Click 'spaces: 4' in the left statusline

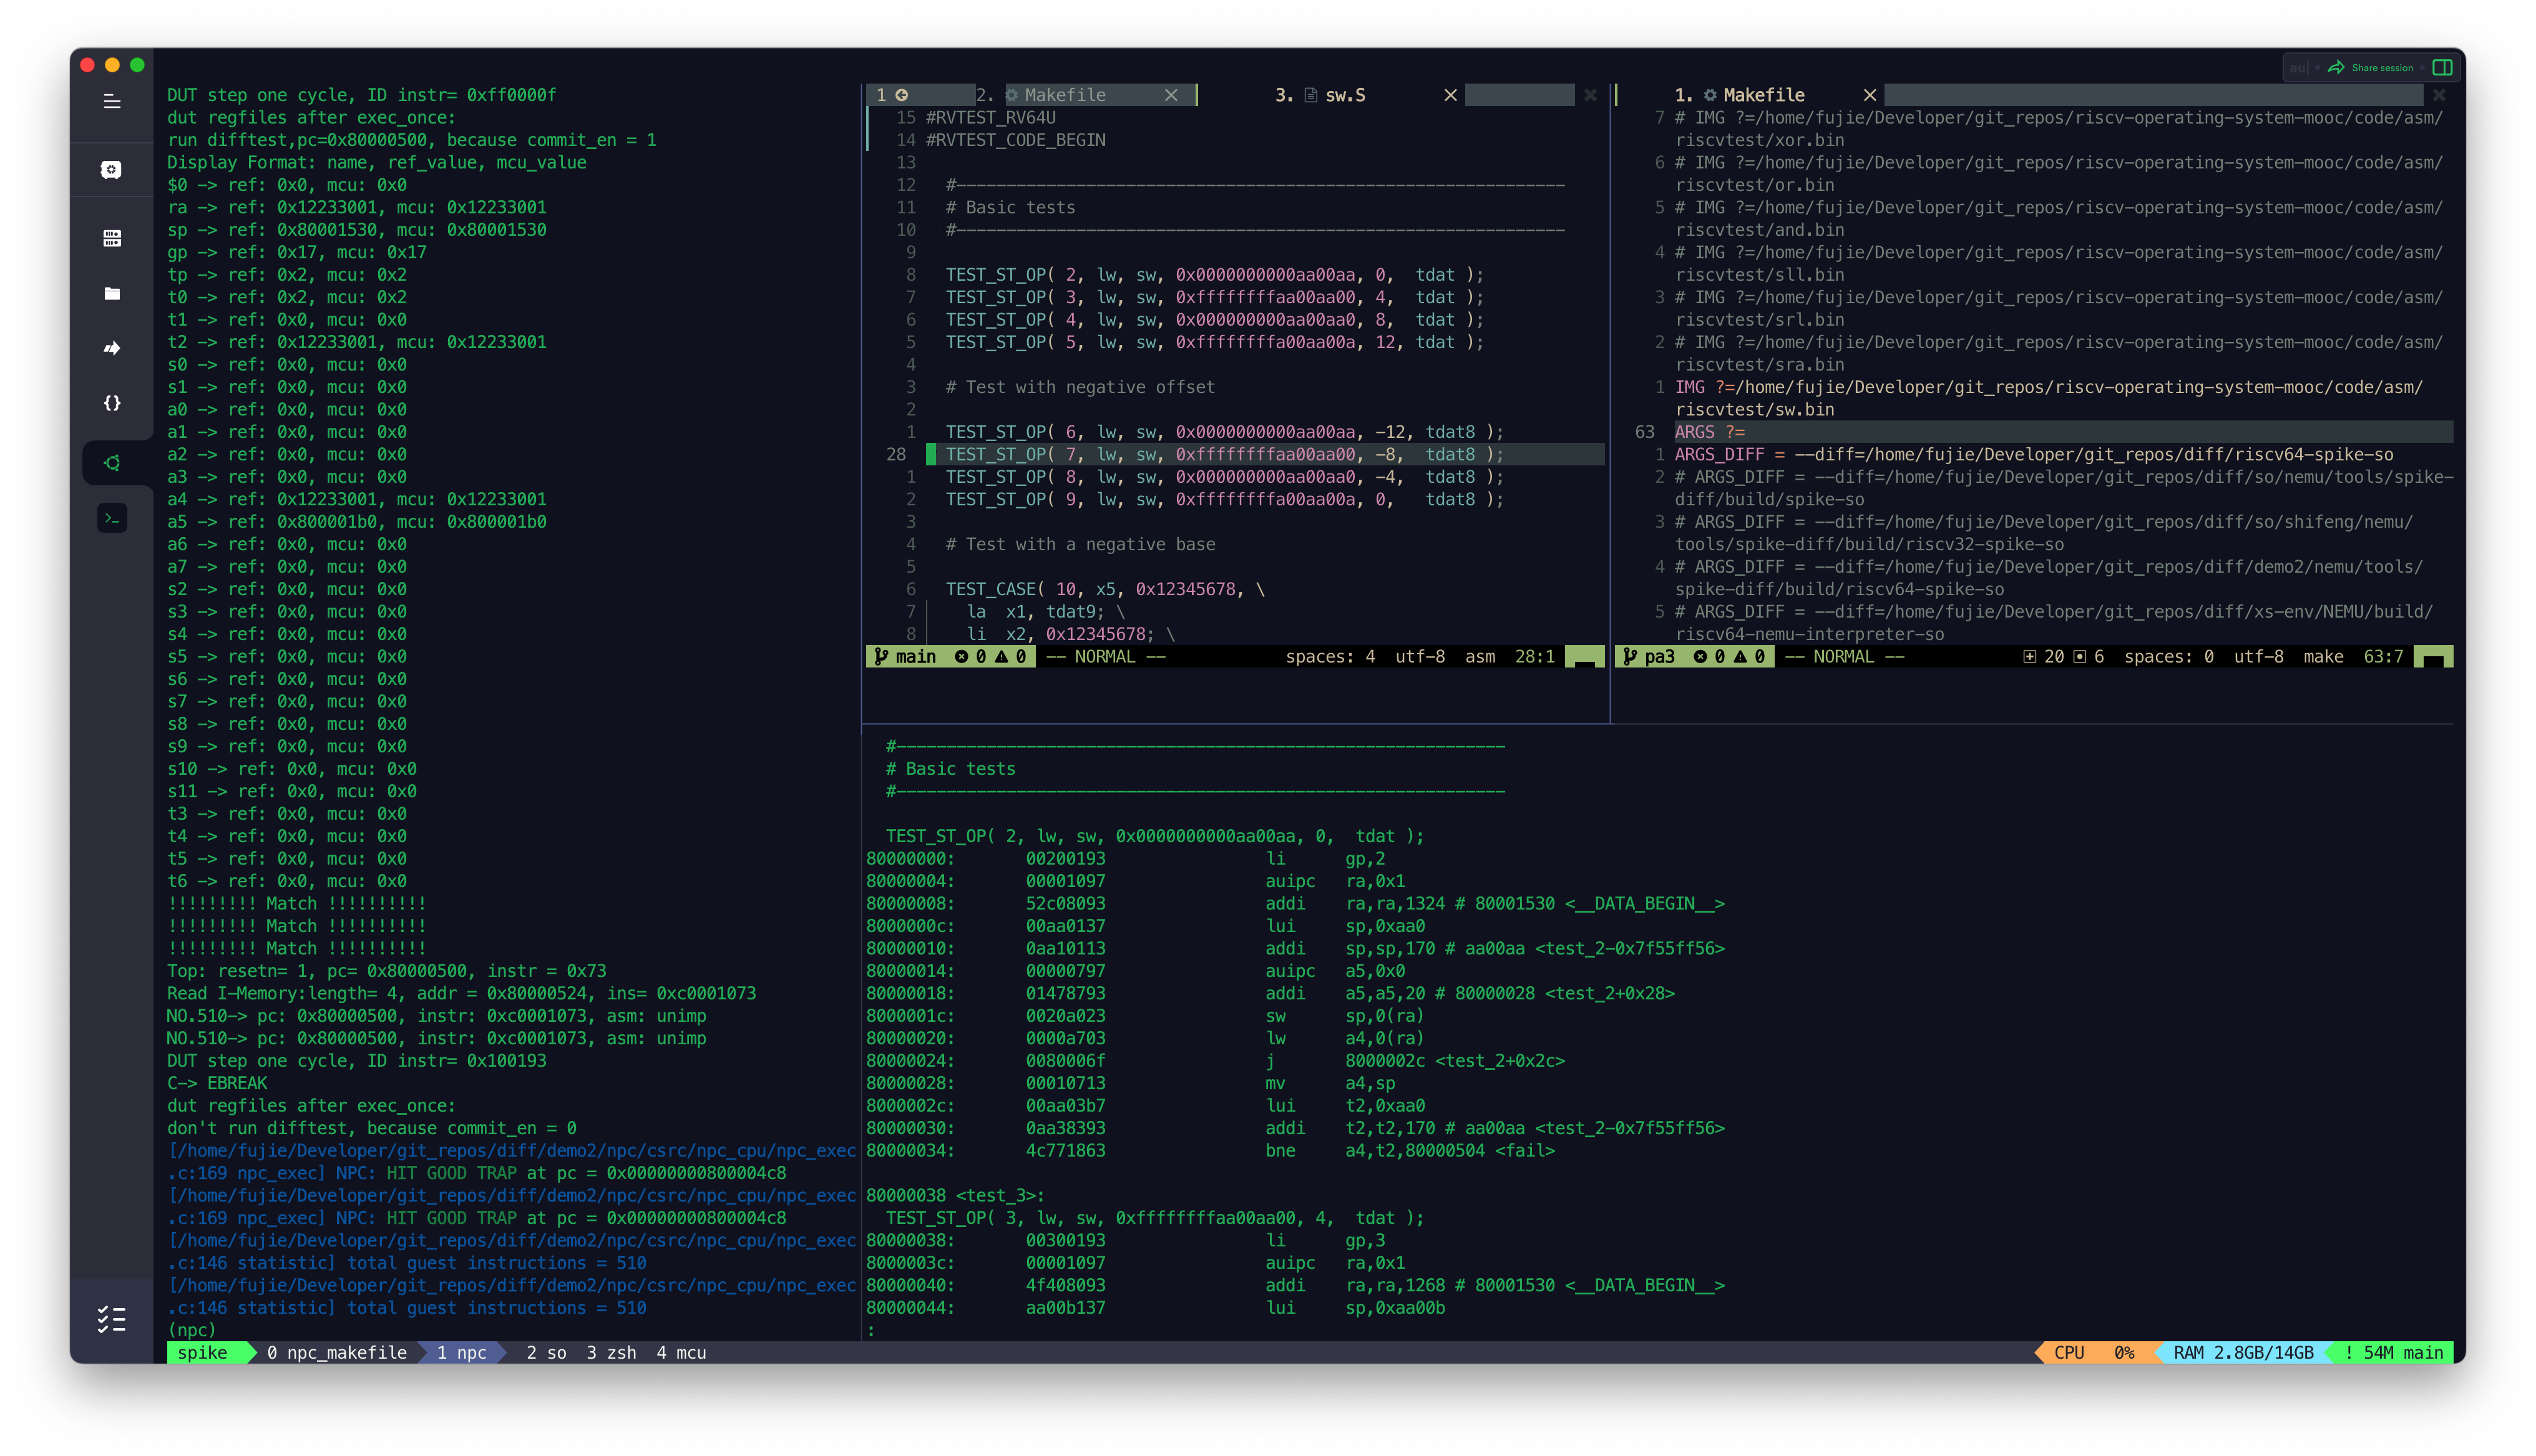(1330, 656)
